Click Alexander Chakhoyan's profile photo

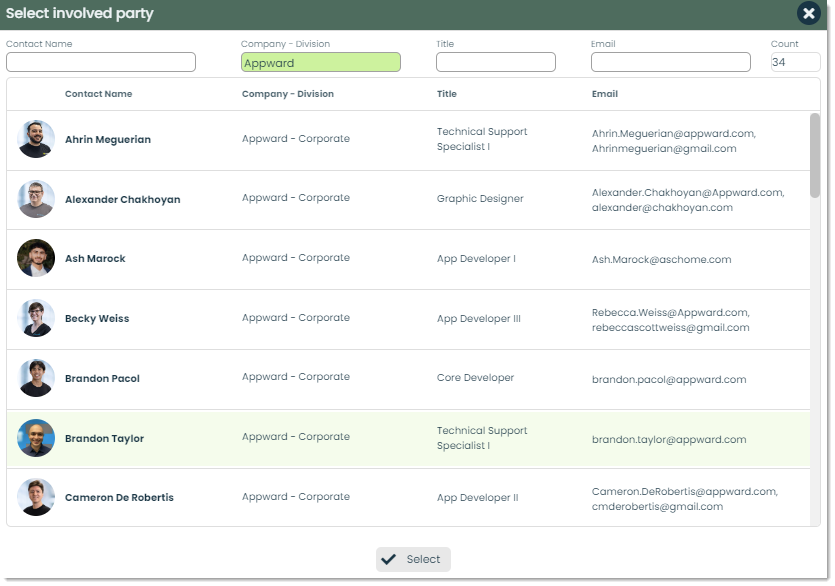click(36, 199)
